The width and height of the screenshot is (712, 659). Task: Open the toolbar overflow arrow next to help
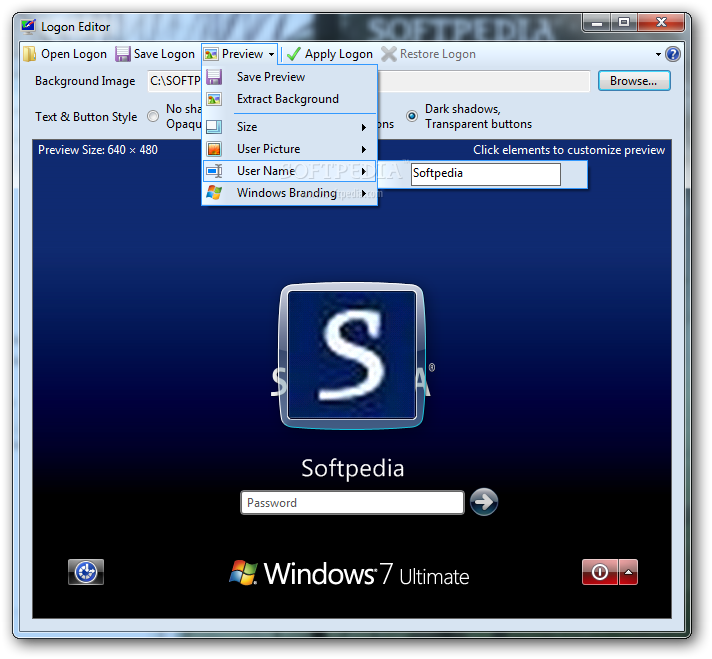(658, 55)
